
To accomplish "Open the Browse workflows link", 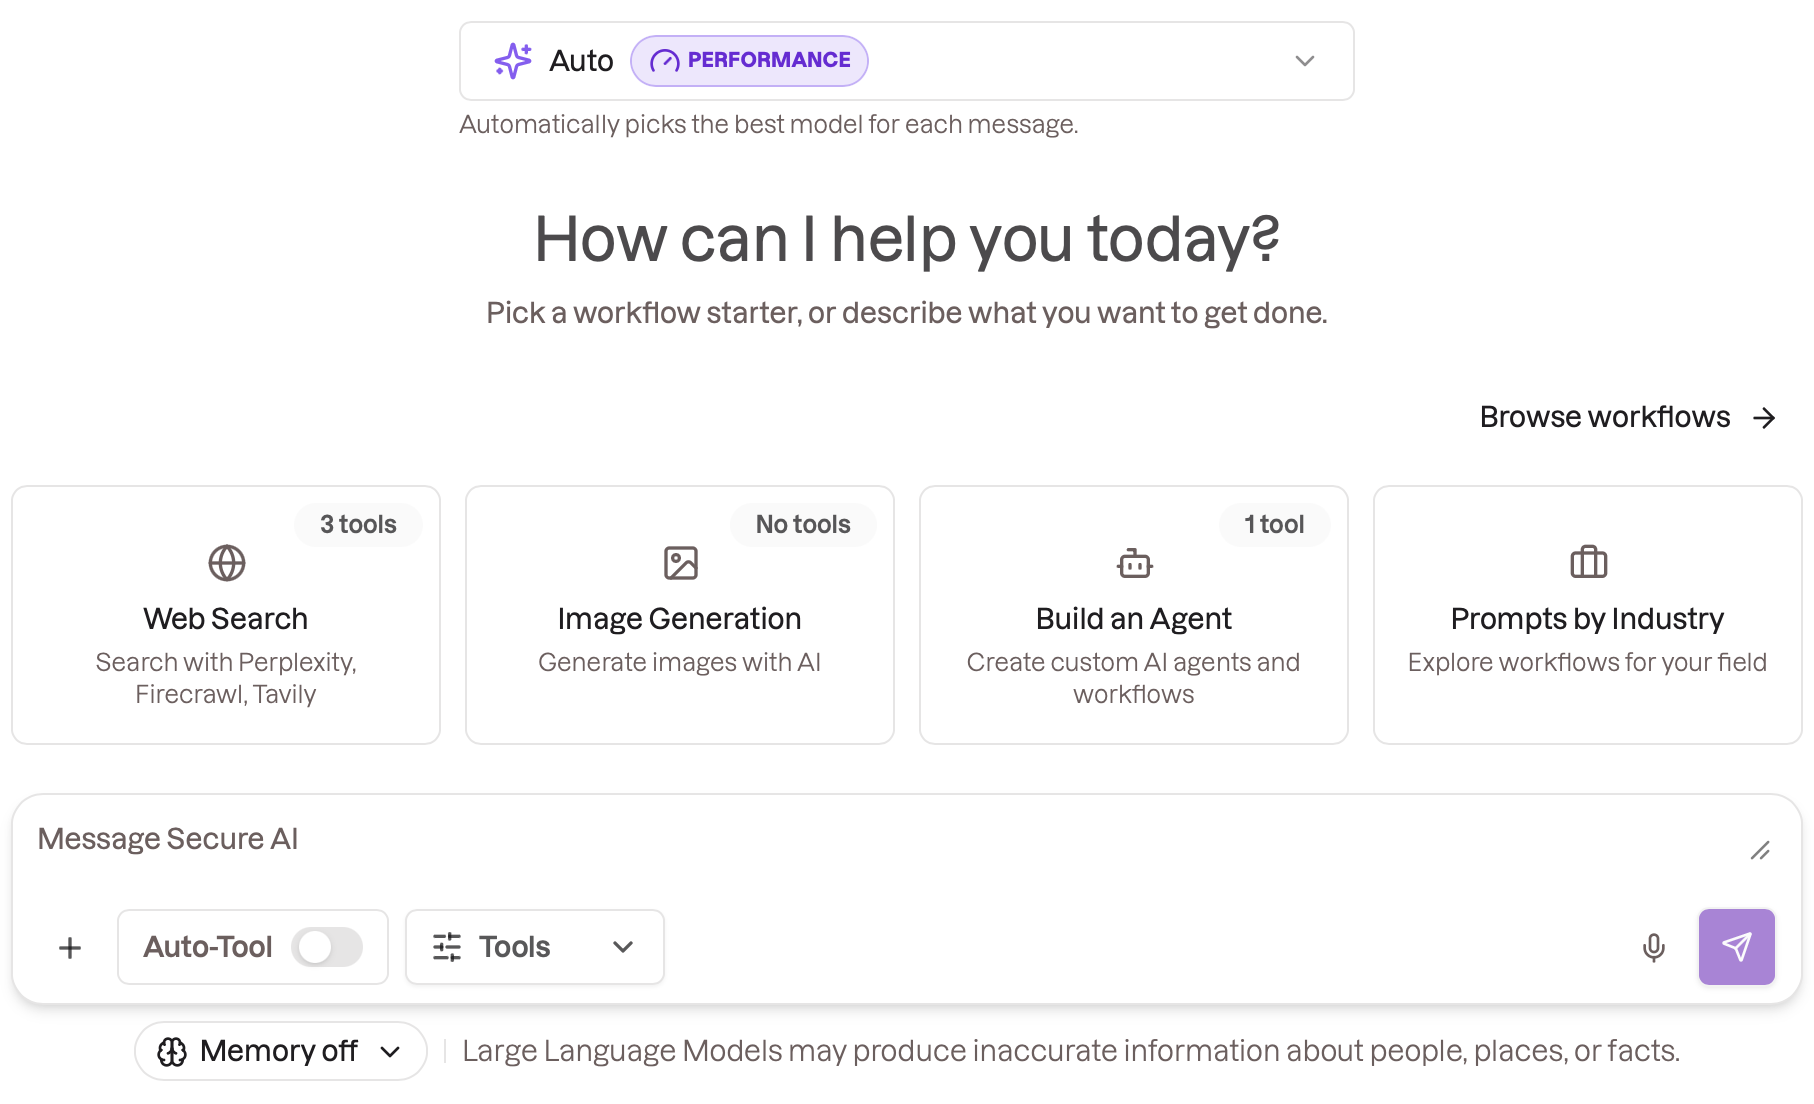I will point(1627,417).
